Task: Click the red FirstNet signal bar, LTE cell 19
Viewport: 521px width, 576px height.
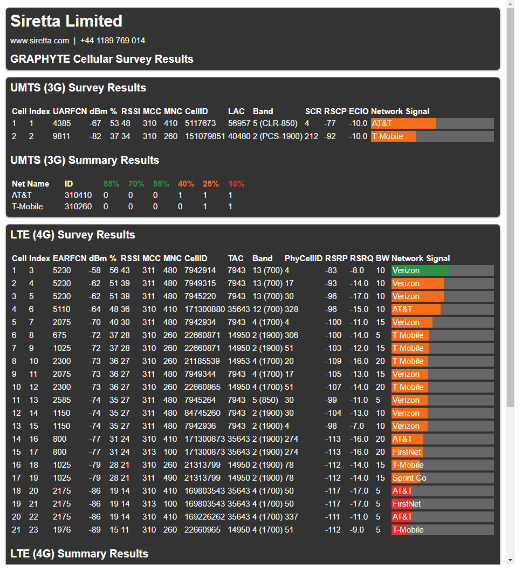Action: 442,504
